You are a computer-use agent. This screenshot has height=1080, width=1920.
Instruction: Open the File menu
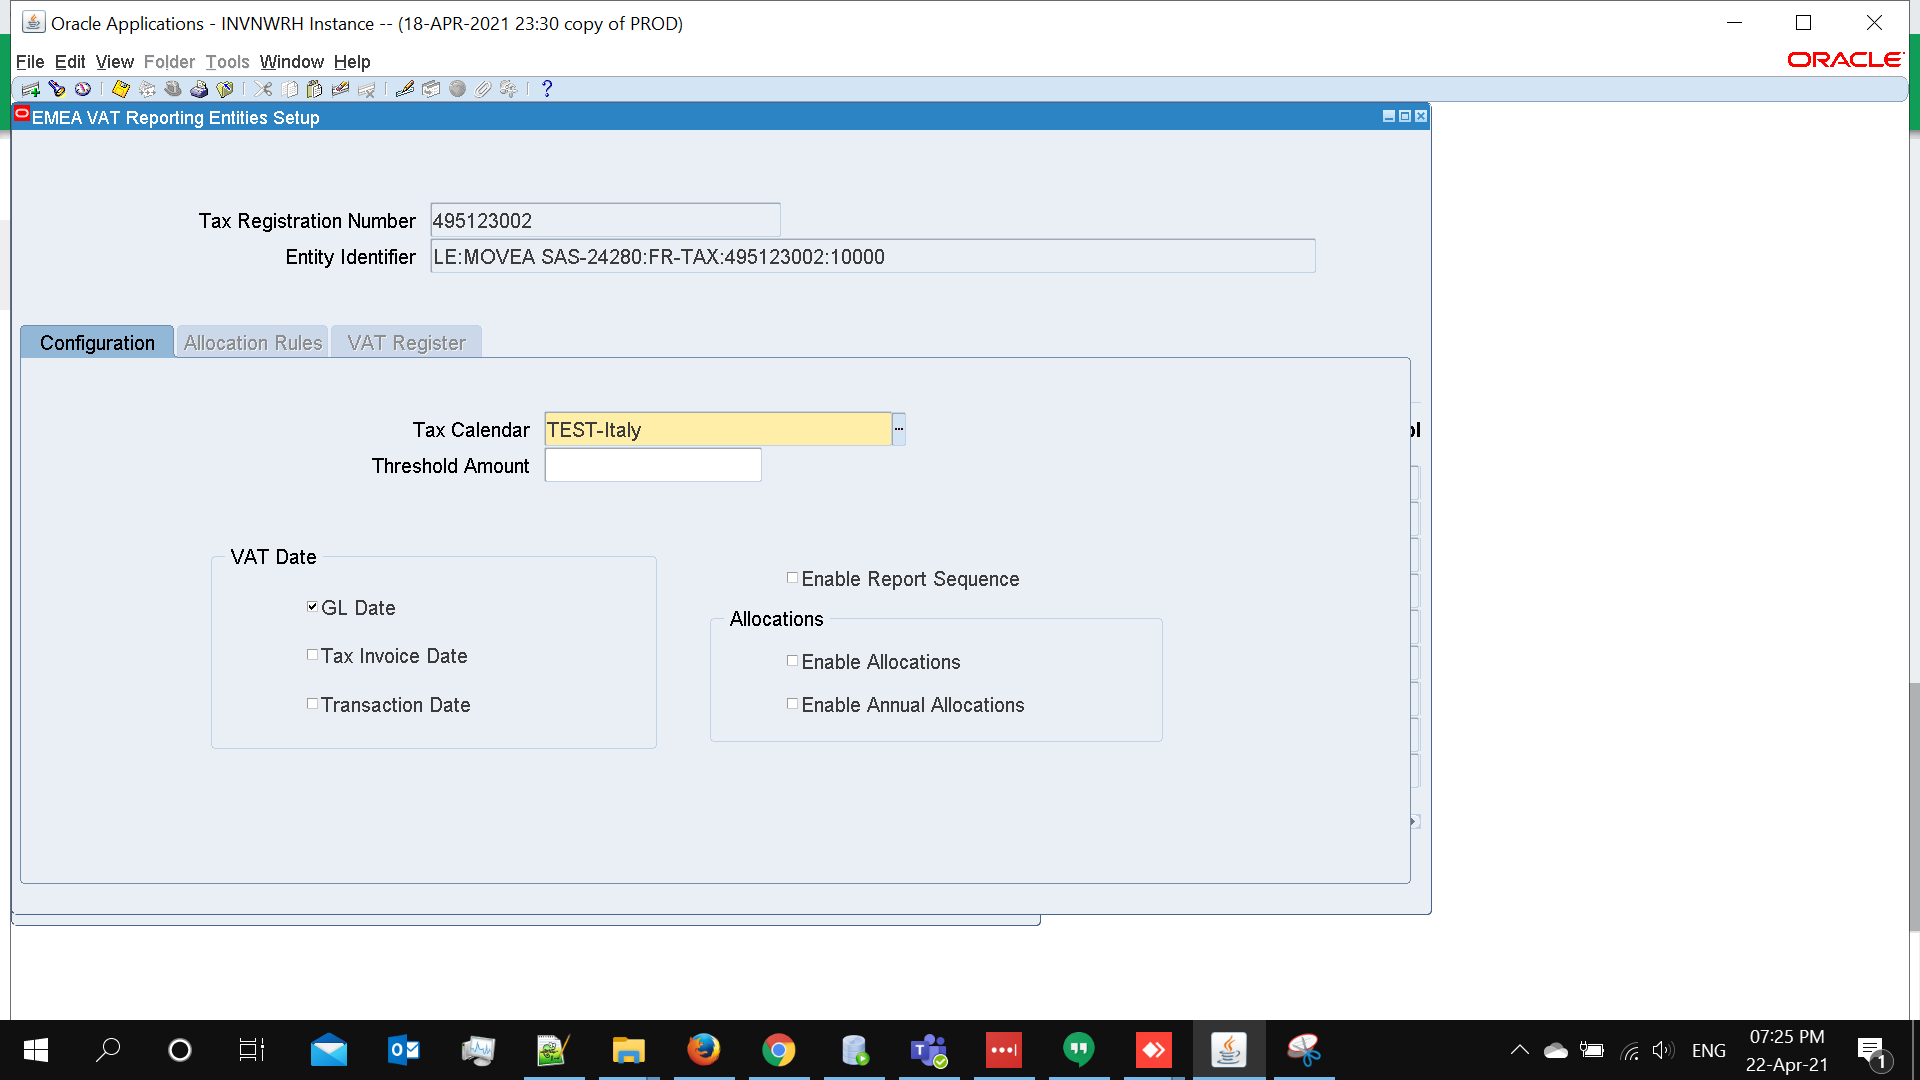(30, 62)
